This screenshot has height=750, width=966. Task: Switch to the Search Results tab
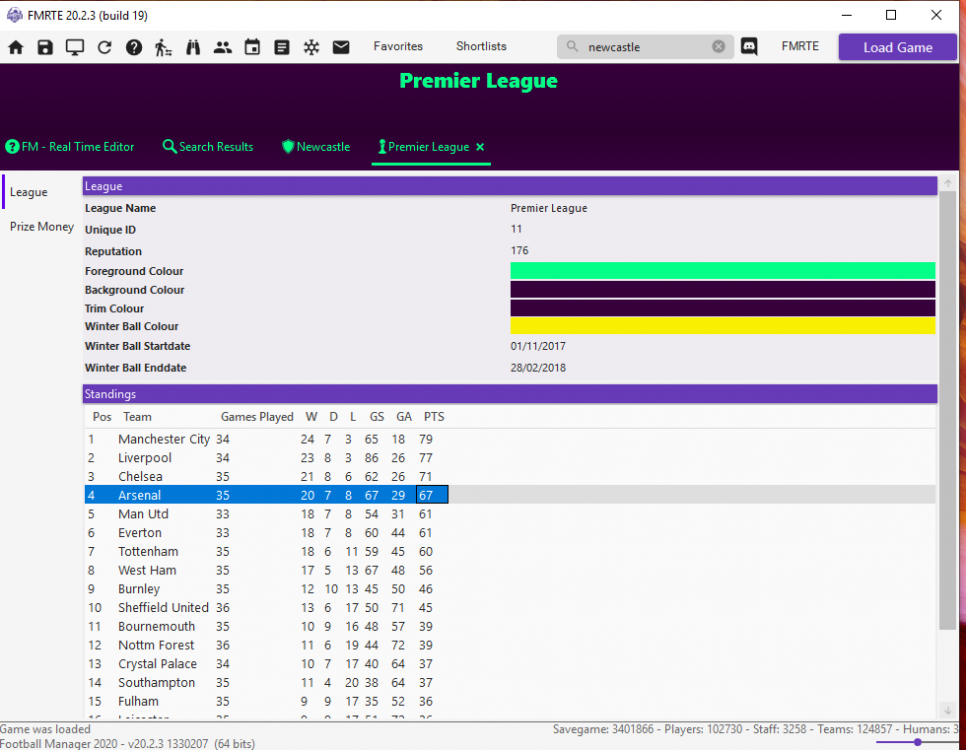click(208, 147)
